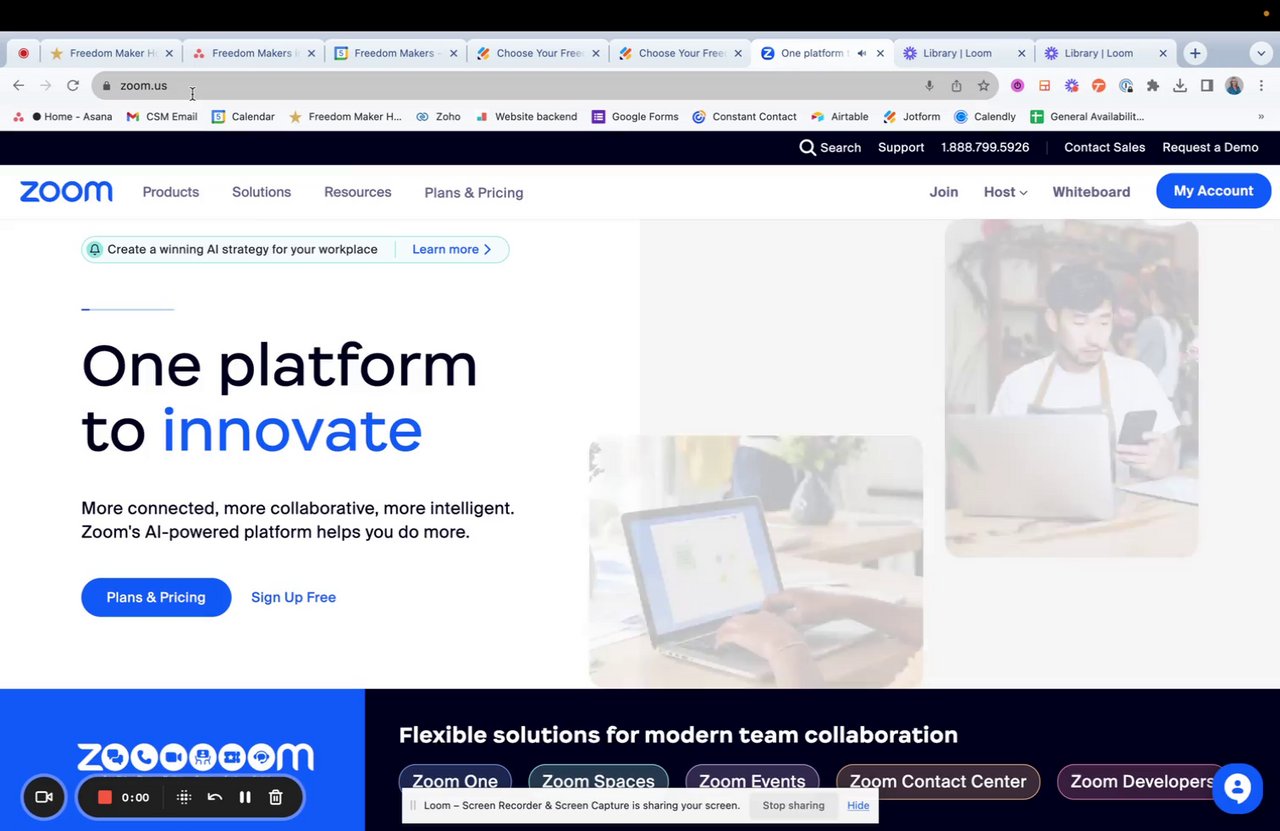Go back to the previous page
The width and height of the screenshot is (1280, 831).
(18, 86)
